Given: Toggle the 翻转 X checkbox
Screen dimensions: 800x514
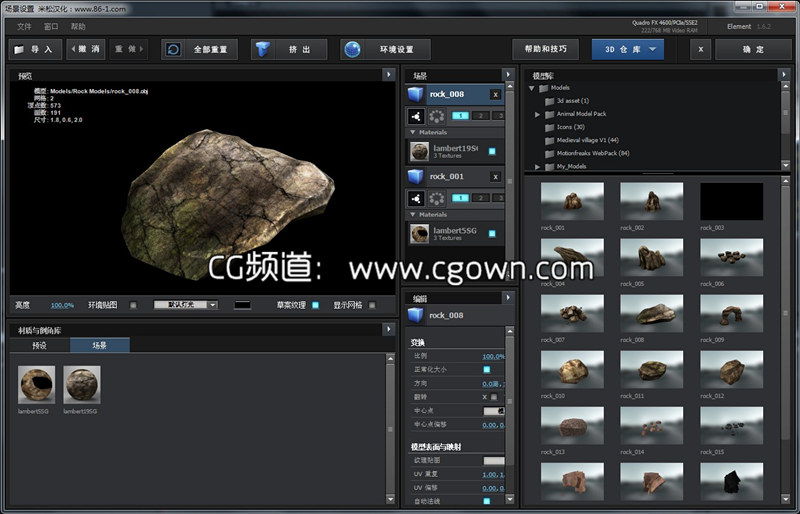Looking at the screenshot, I should click(493, 397).
